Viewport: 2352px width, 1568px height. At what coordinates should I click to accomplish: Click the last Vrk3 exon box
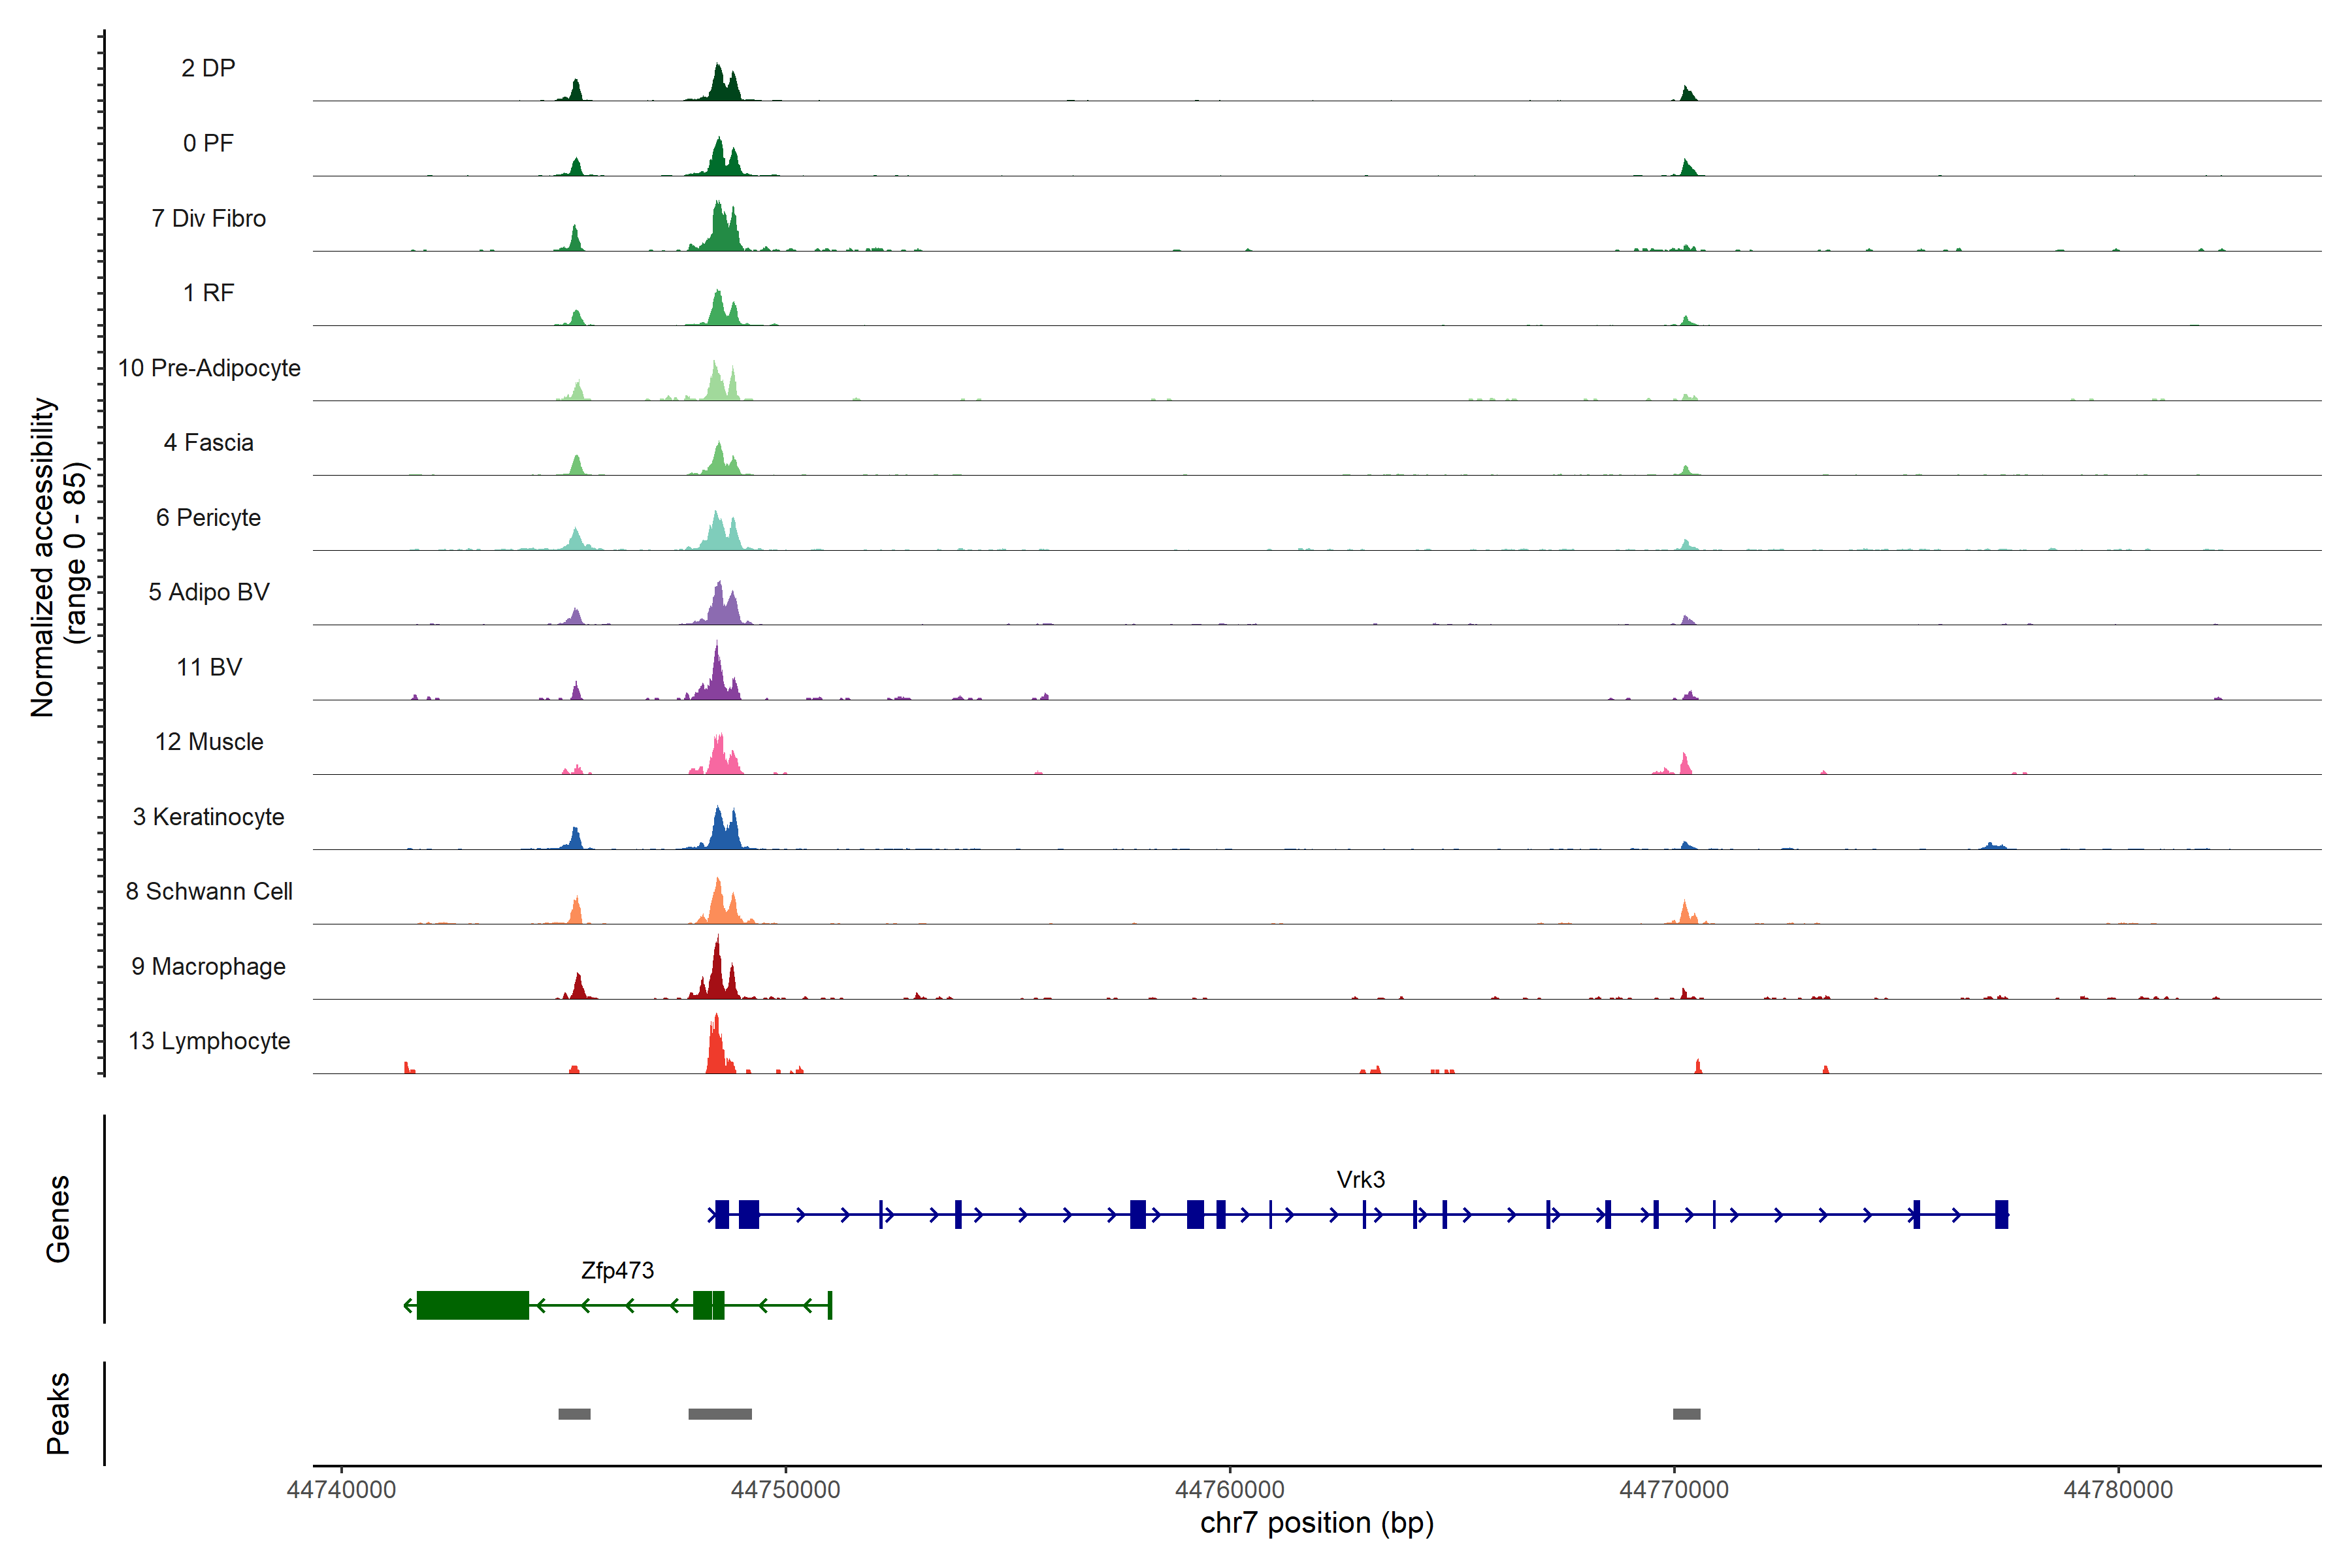pyautogui.click(x=2001, y=1214)
